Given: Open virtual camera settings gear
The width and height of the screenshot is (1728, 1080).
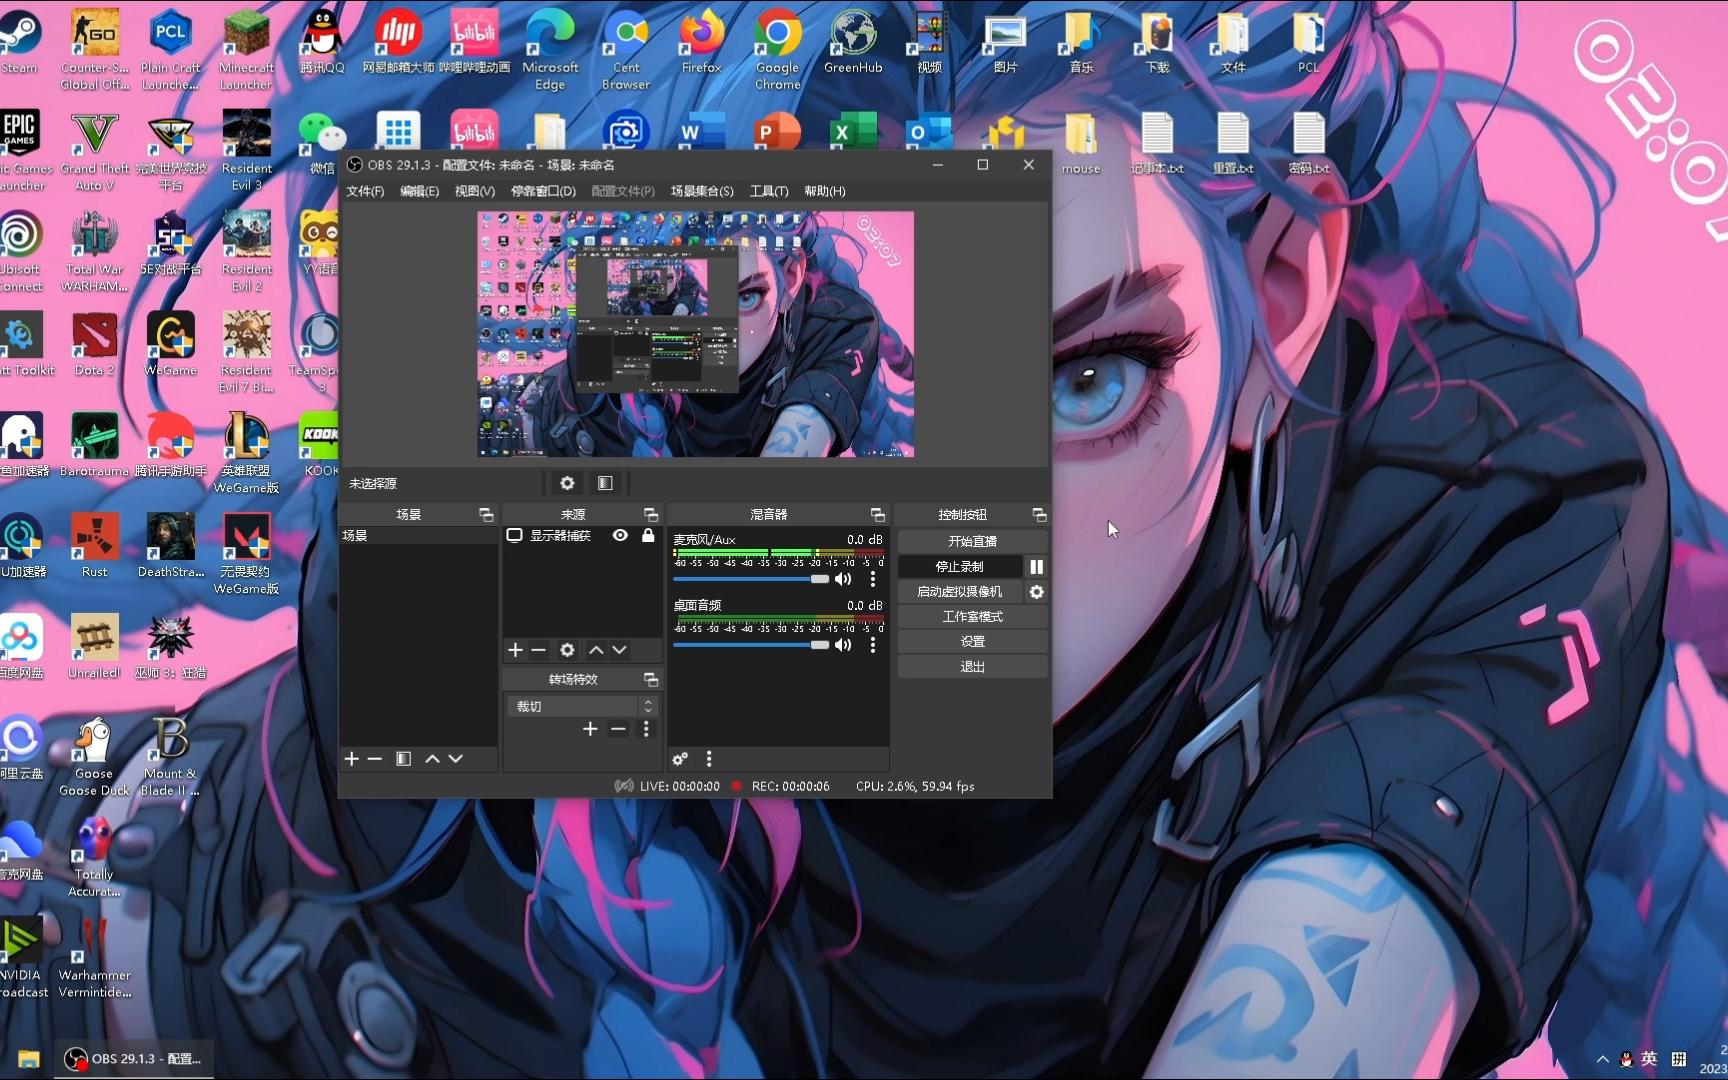Looking at the screenshot, I should coord(1037,592).
